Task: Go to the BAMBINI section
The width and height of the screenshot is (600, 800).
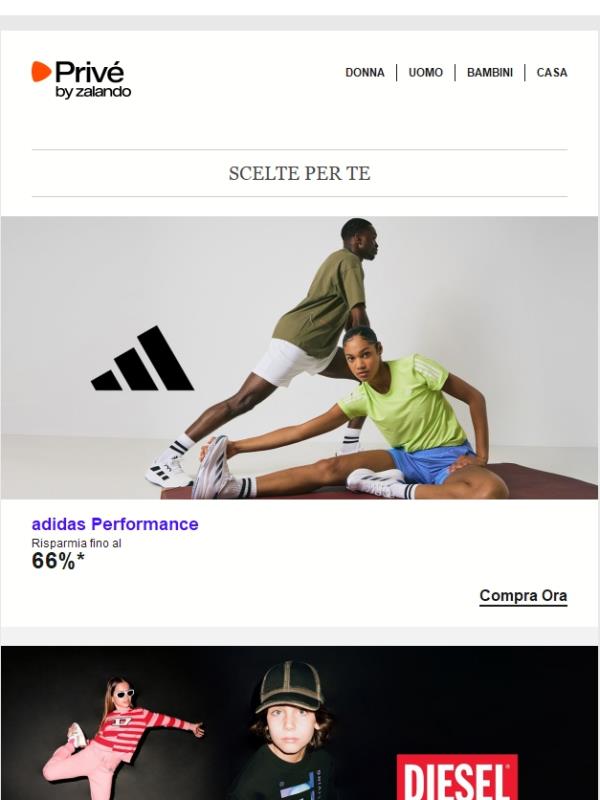Action: 490,72
